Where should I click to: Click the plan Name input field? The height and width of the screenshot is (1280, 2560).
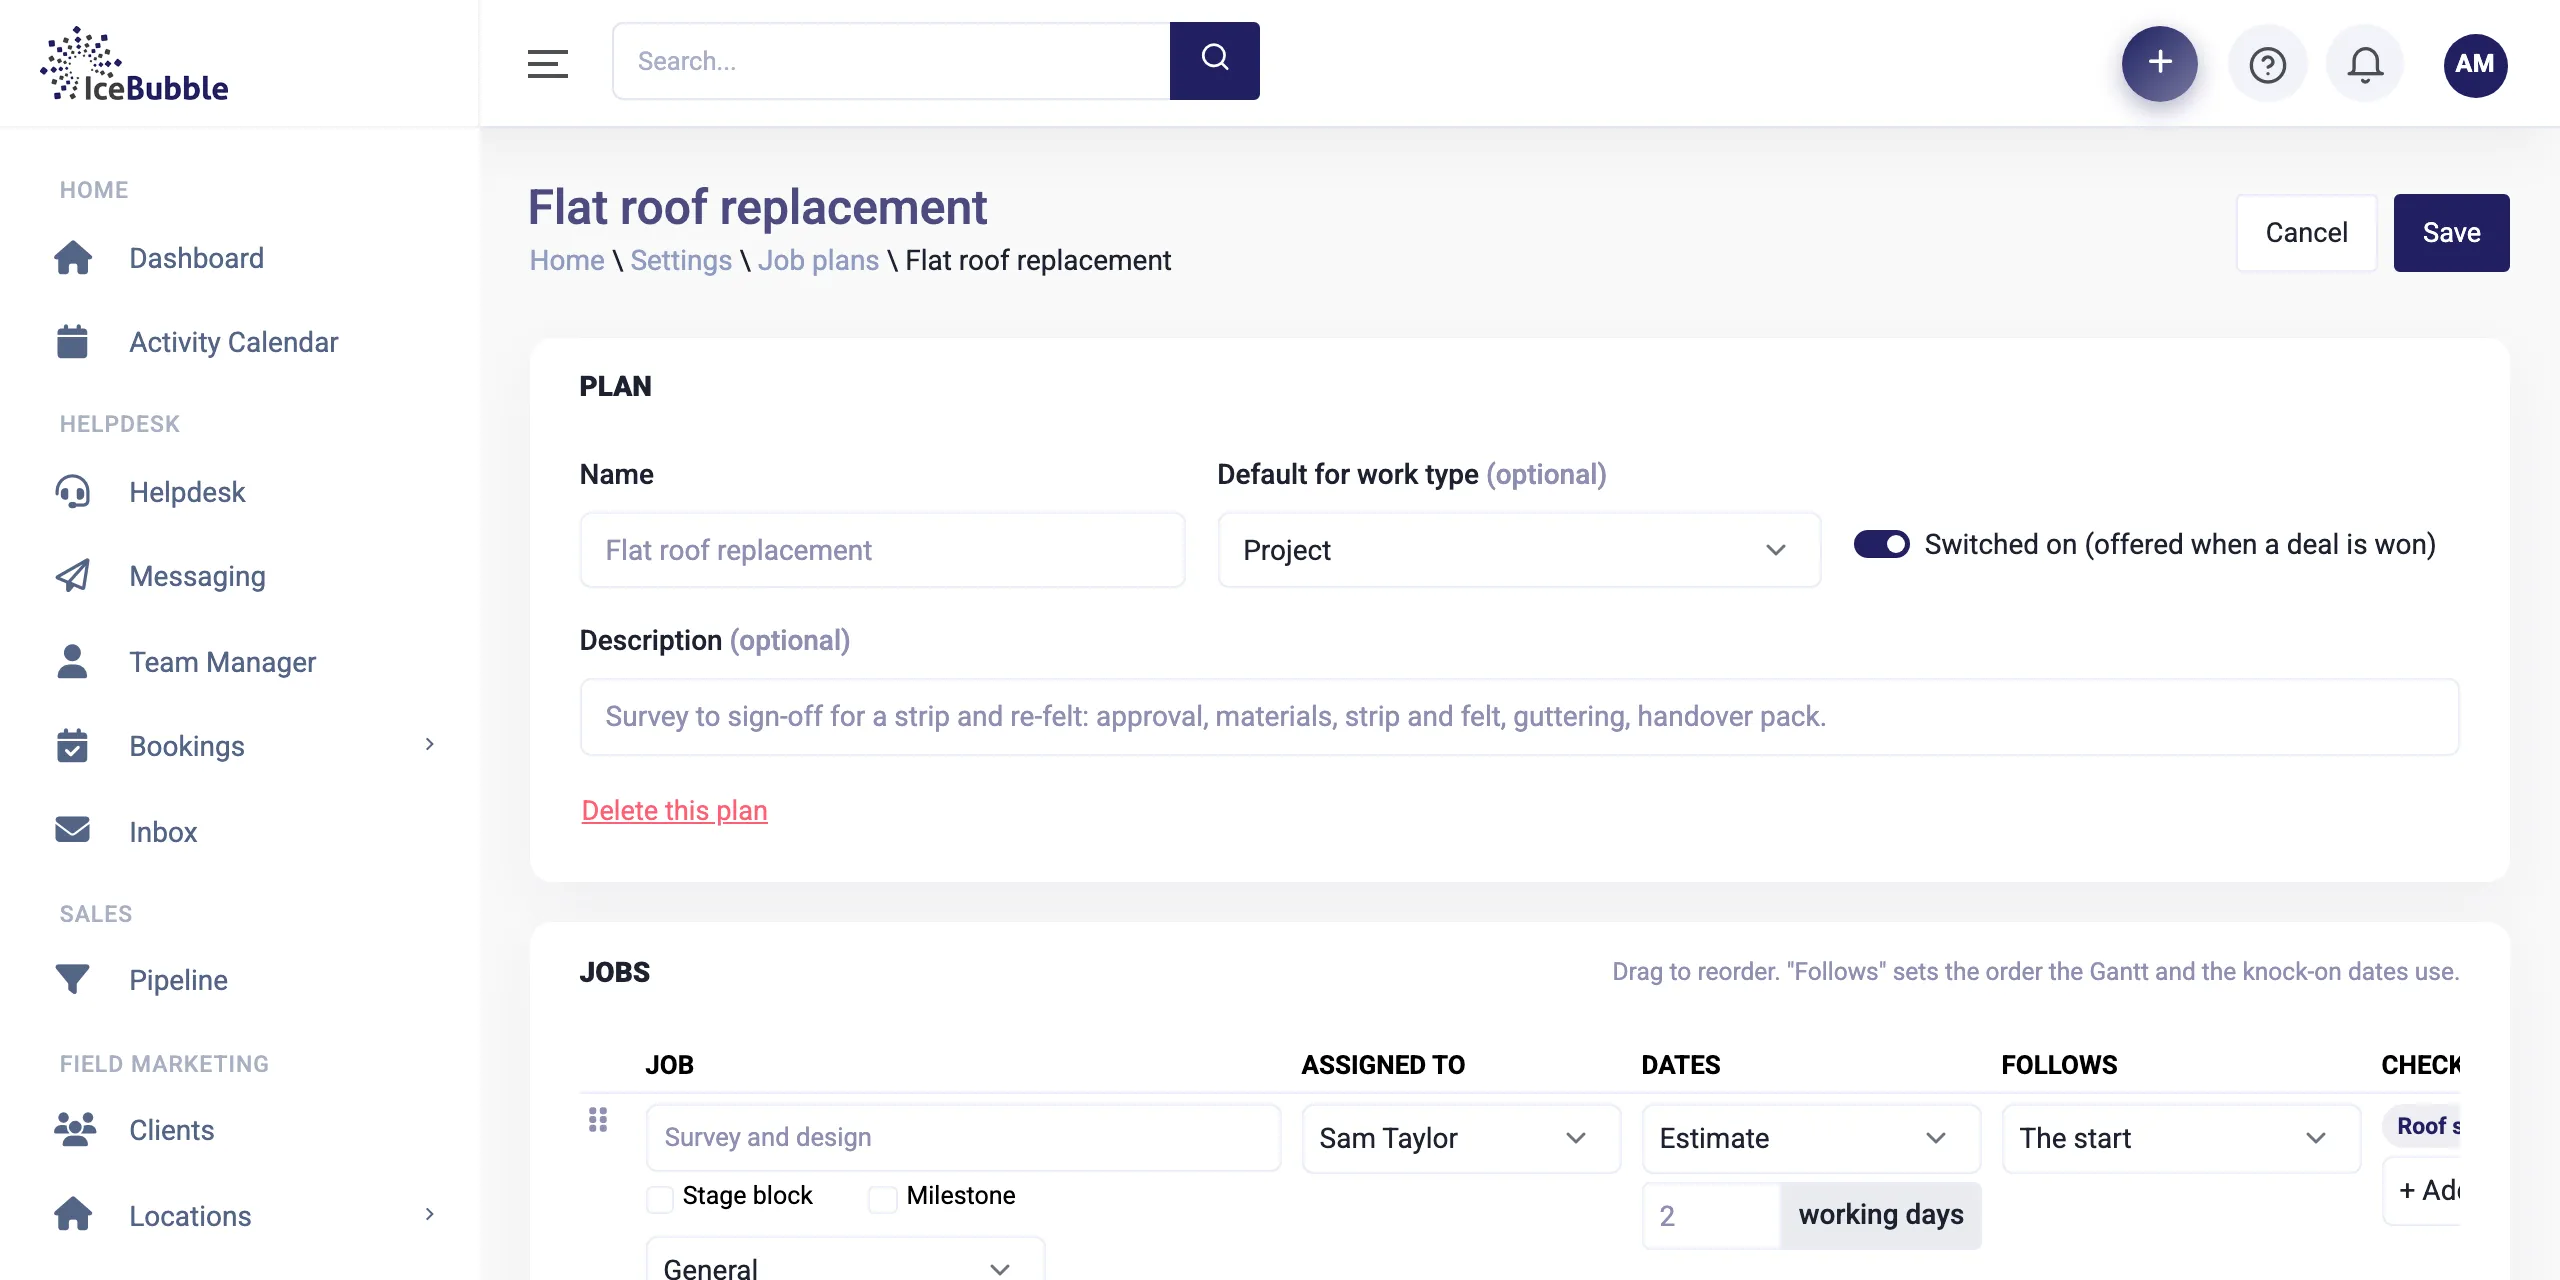pos(882,550)
